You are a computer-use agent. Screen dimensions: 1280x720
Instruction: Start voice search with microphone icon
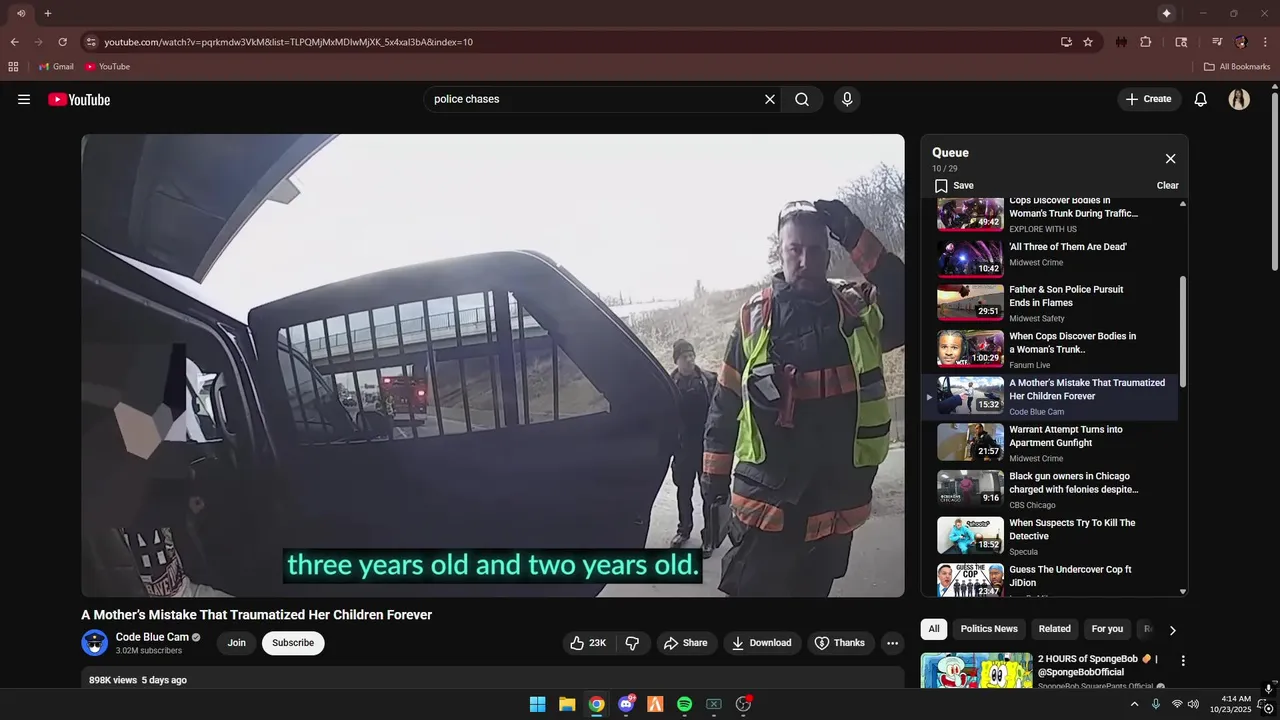click(847, 99)
